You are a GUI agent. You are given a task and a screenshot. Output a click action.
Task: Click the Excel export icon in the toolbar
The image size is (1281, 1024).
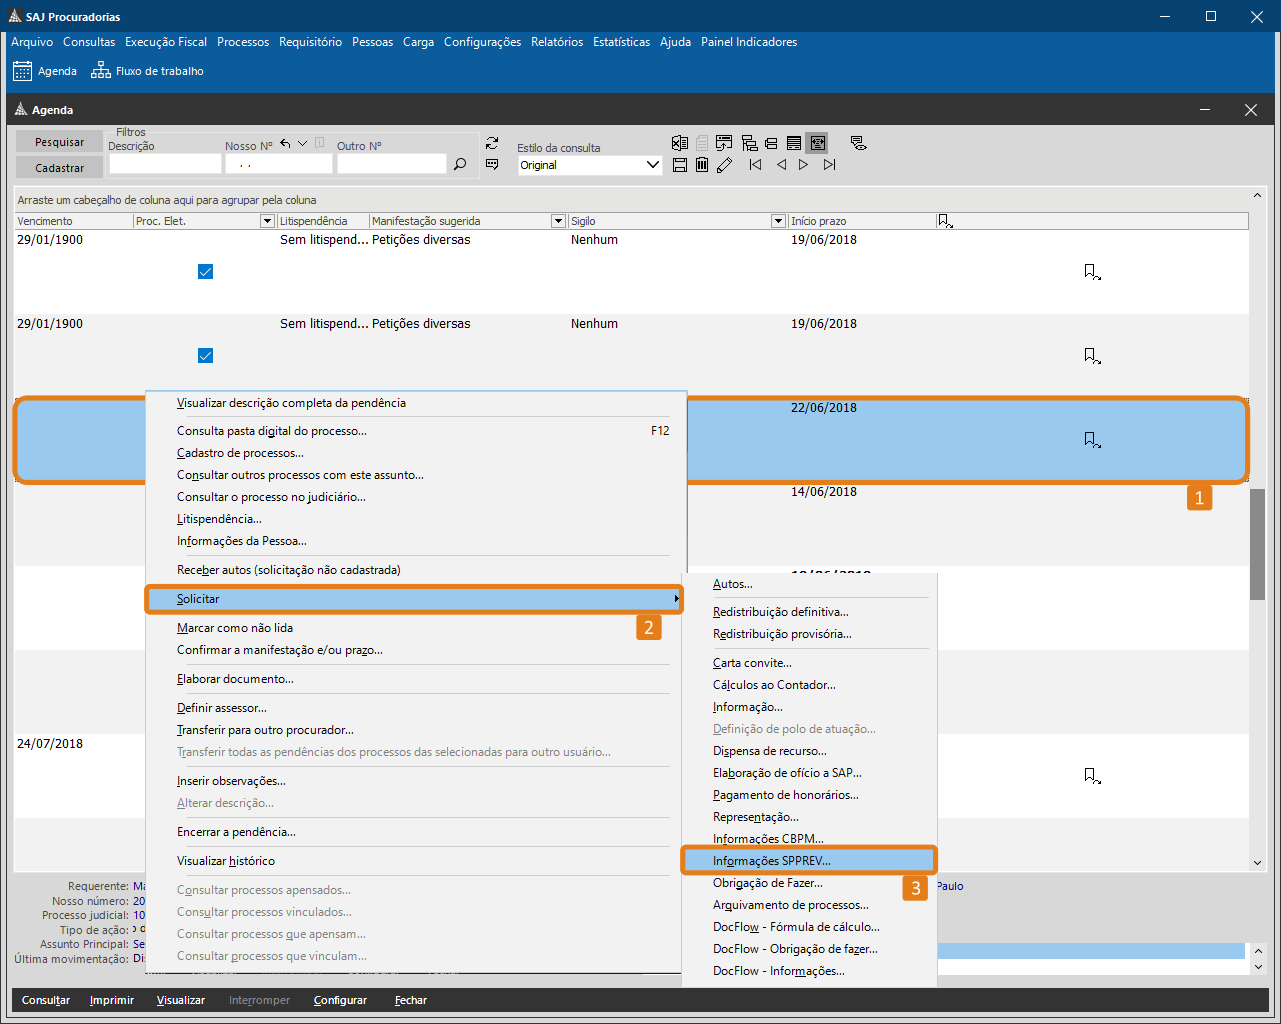[680, 143]
